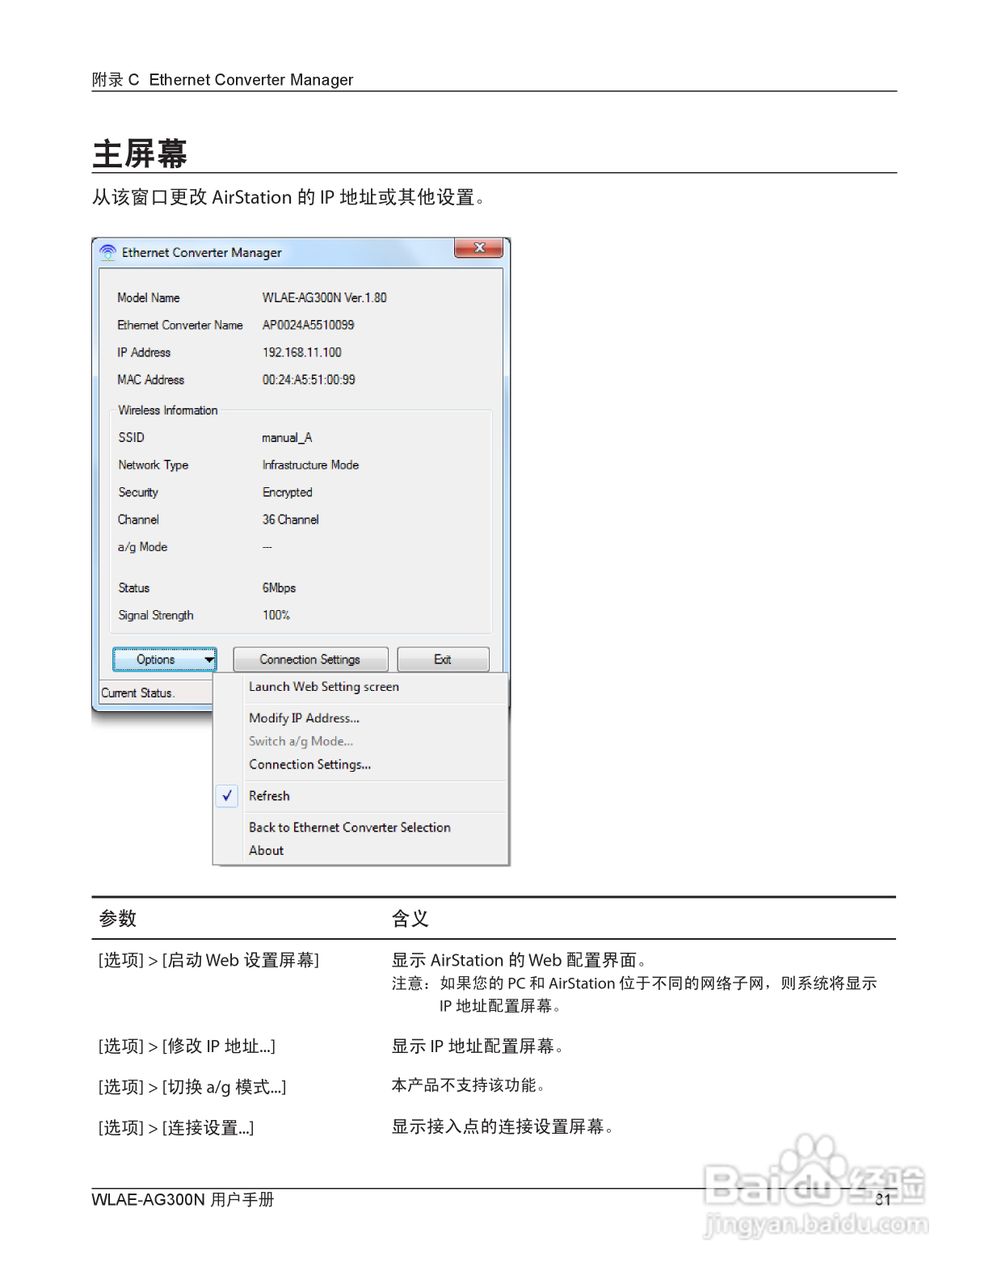989x1280 pixels.
Task: Click the dialog close button
Action: pyautogui.click(x=478, y=248)
